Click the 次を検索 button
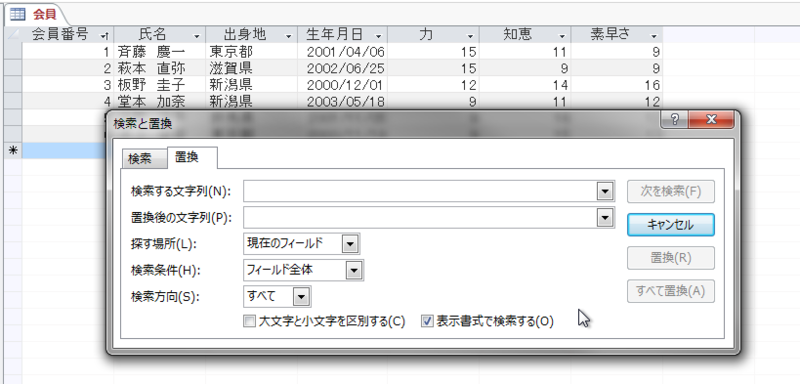This screenshot has height=384, width=800. coord(670,192)
